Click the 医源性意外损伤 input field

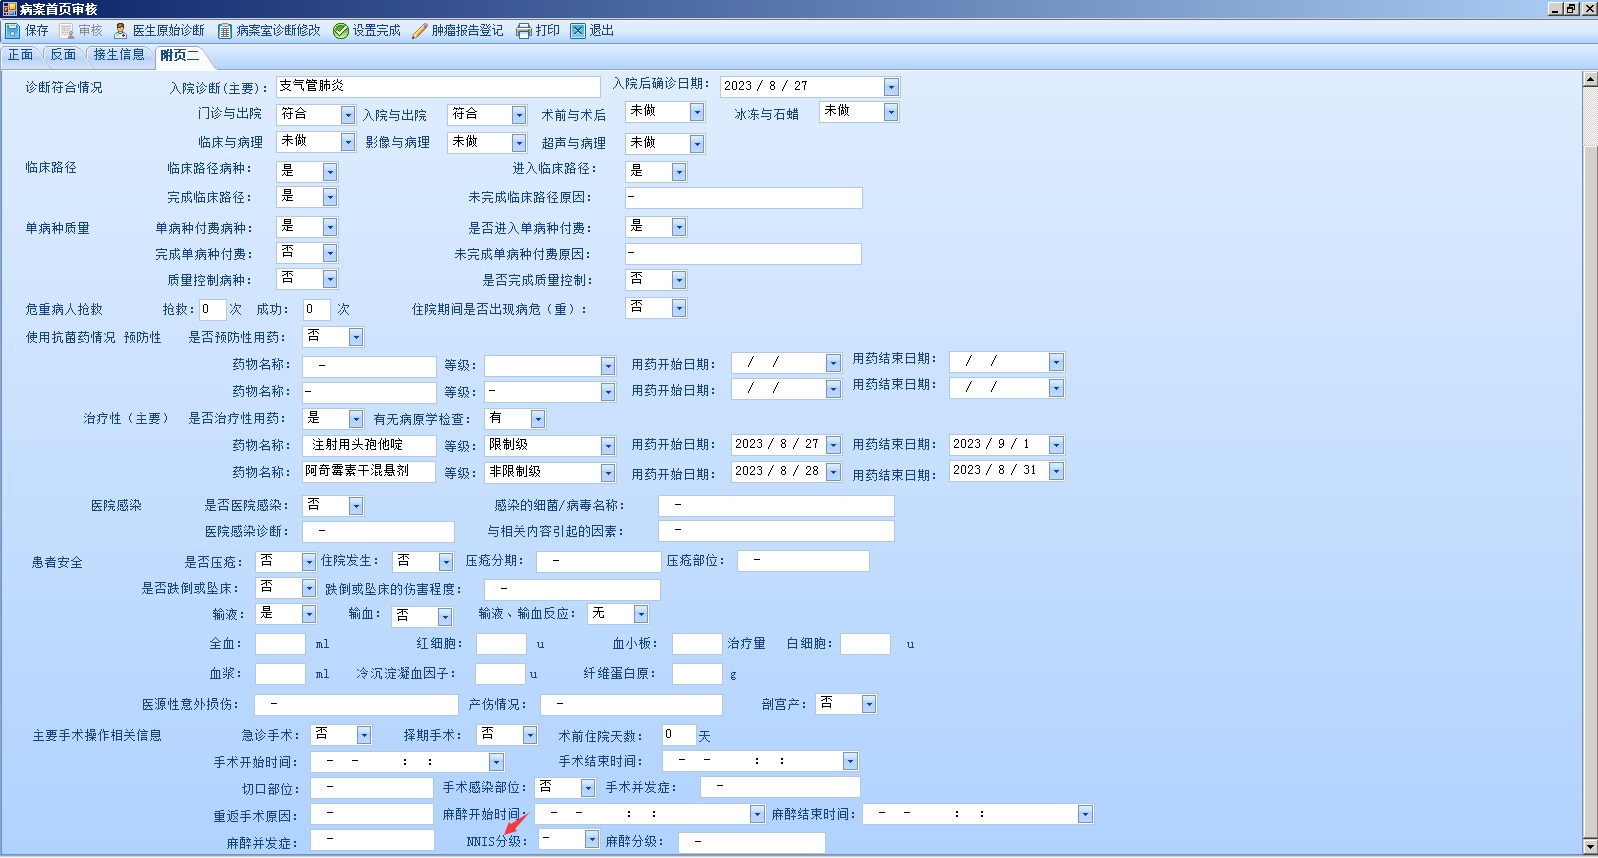(x=356, y=705)
